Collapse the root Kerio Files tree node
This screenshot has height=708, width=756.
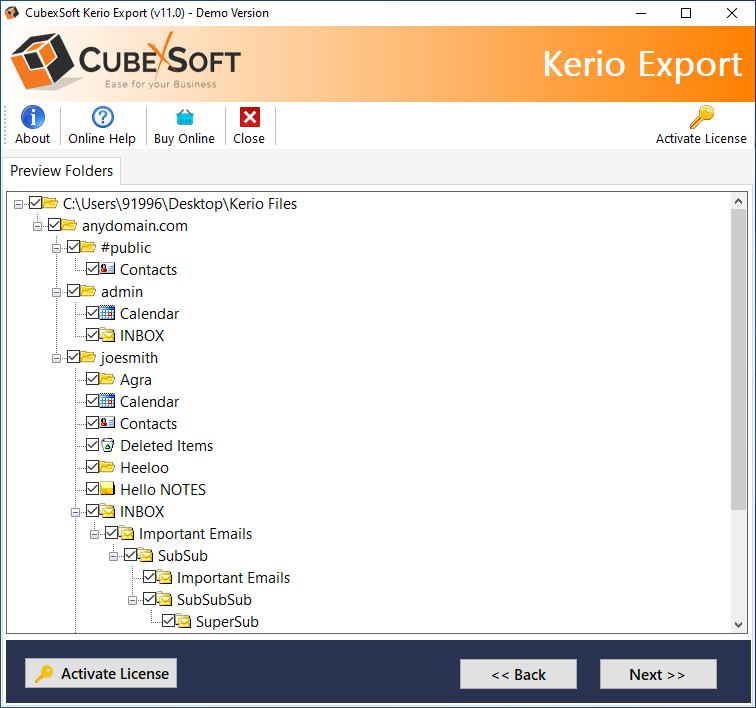pos(18,204)
